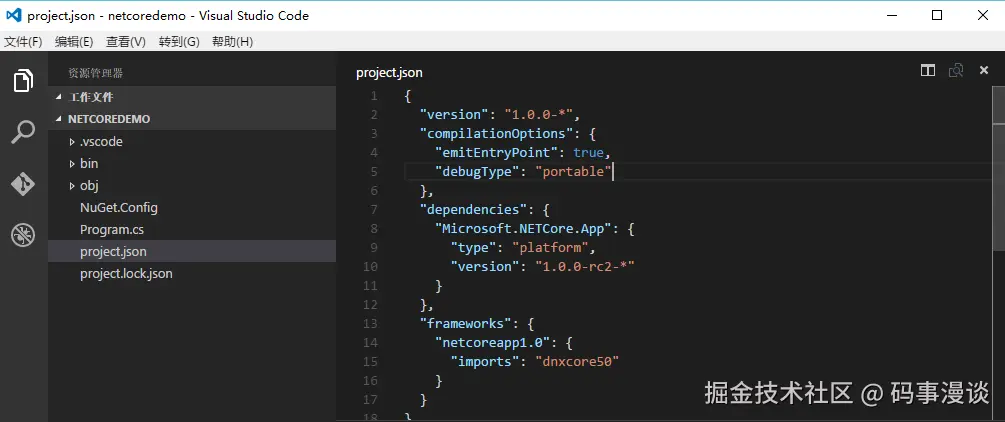Expand the bin folder arrow
Image resolution: width=1005 pixels, height=422 pixels.
tap(72, 164)
